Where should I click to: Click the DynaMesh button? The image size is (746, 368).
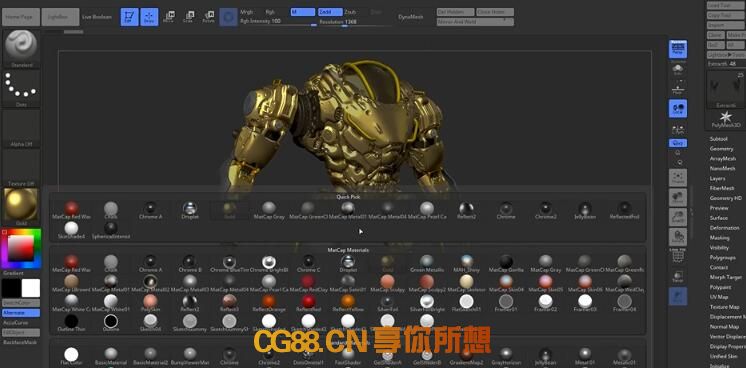click(x=410, y=17)
